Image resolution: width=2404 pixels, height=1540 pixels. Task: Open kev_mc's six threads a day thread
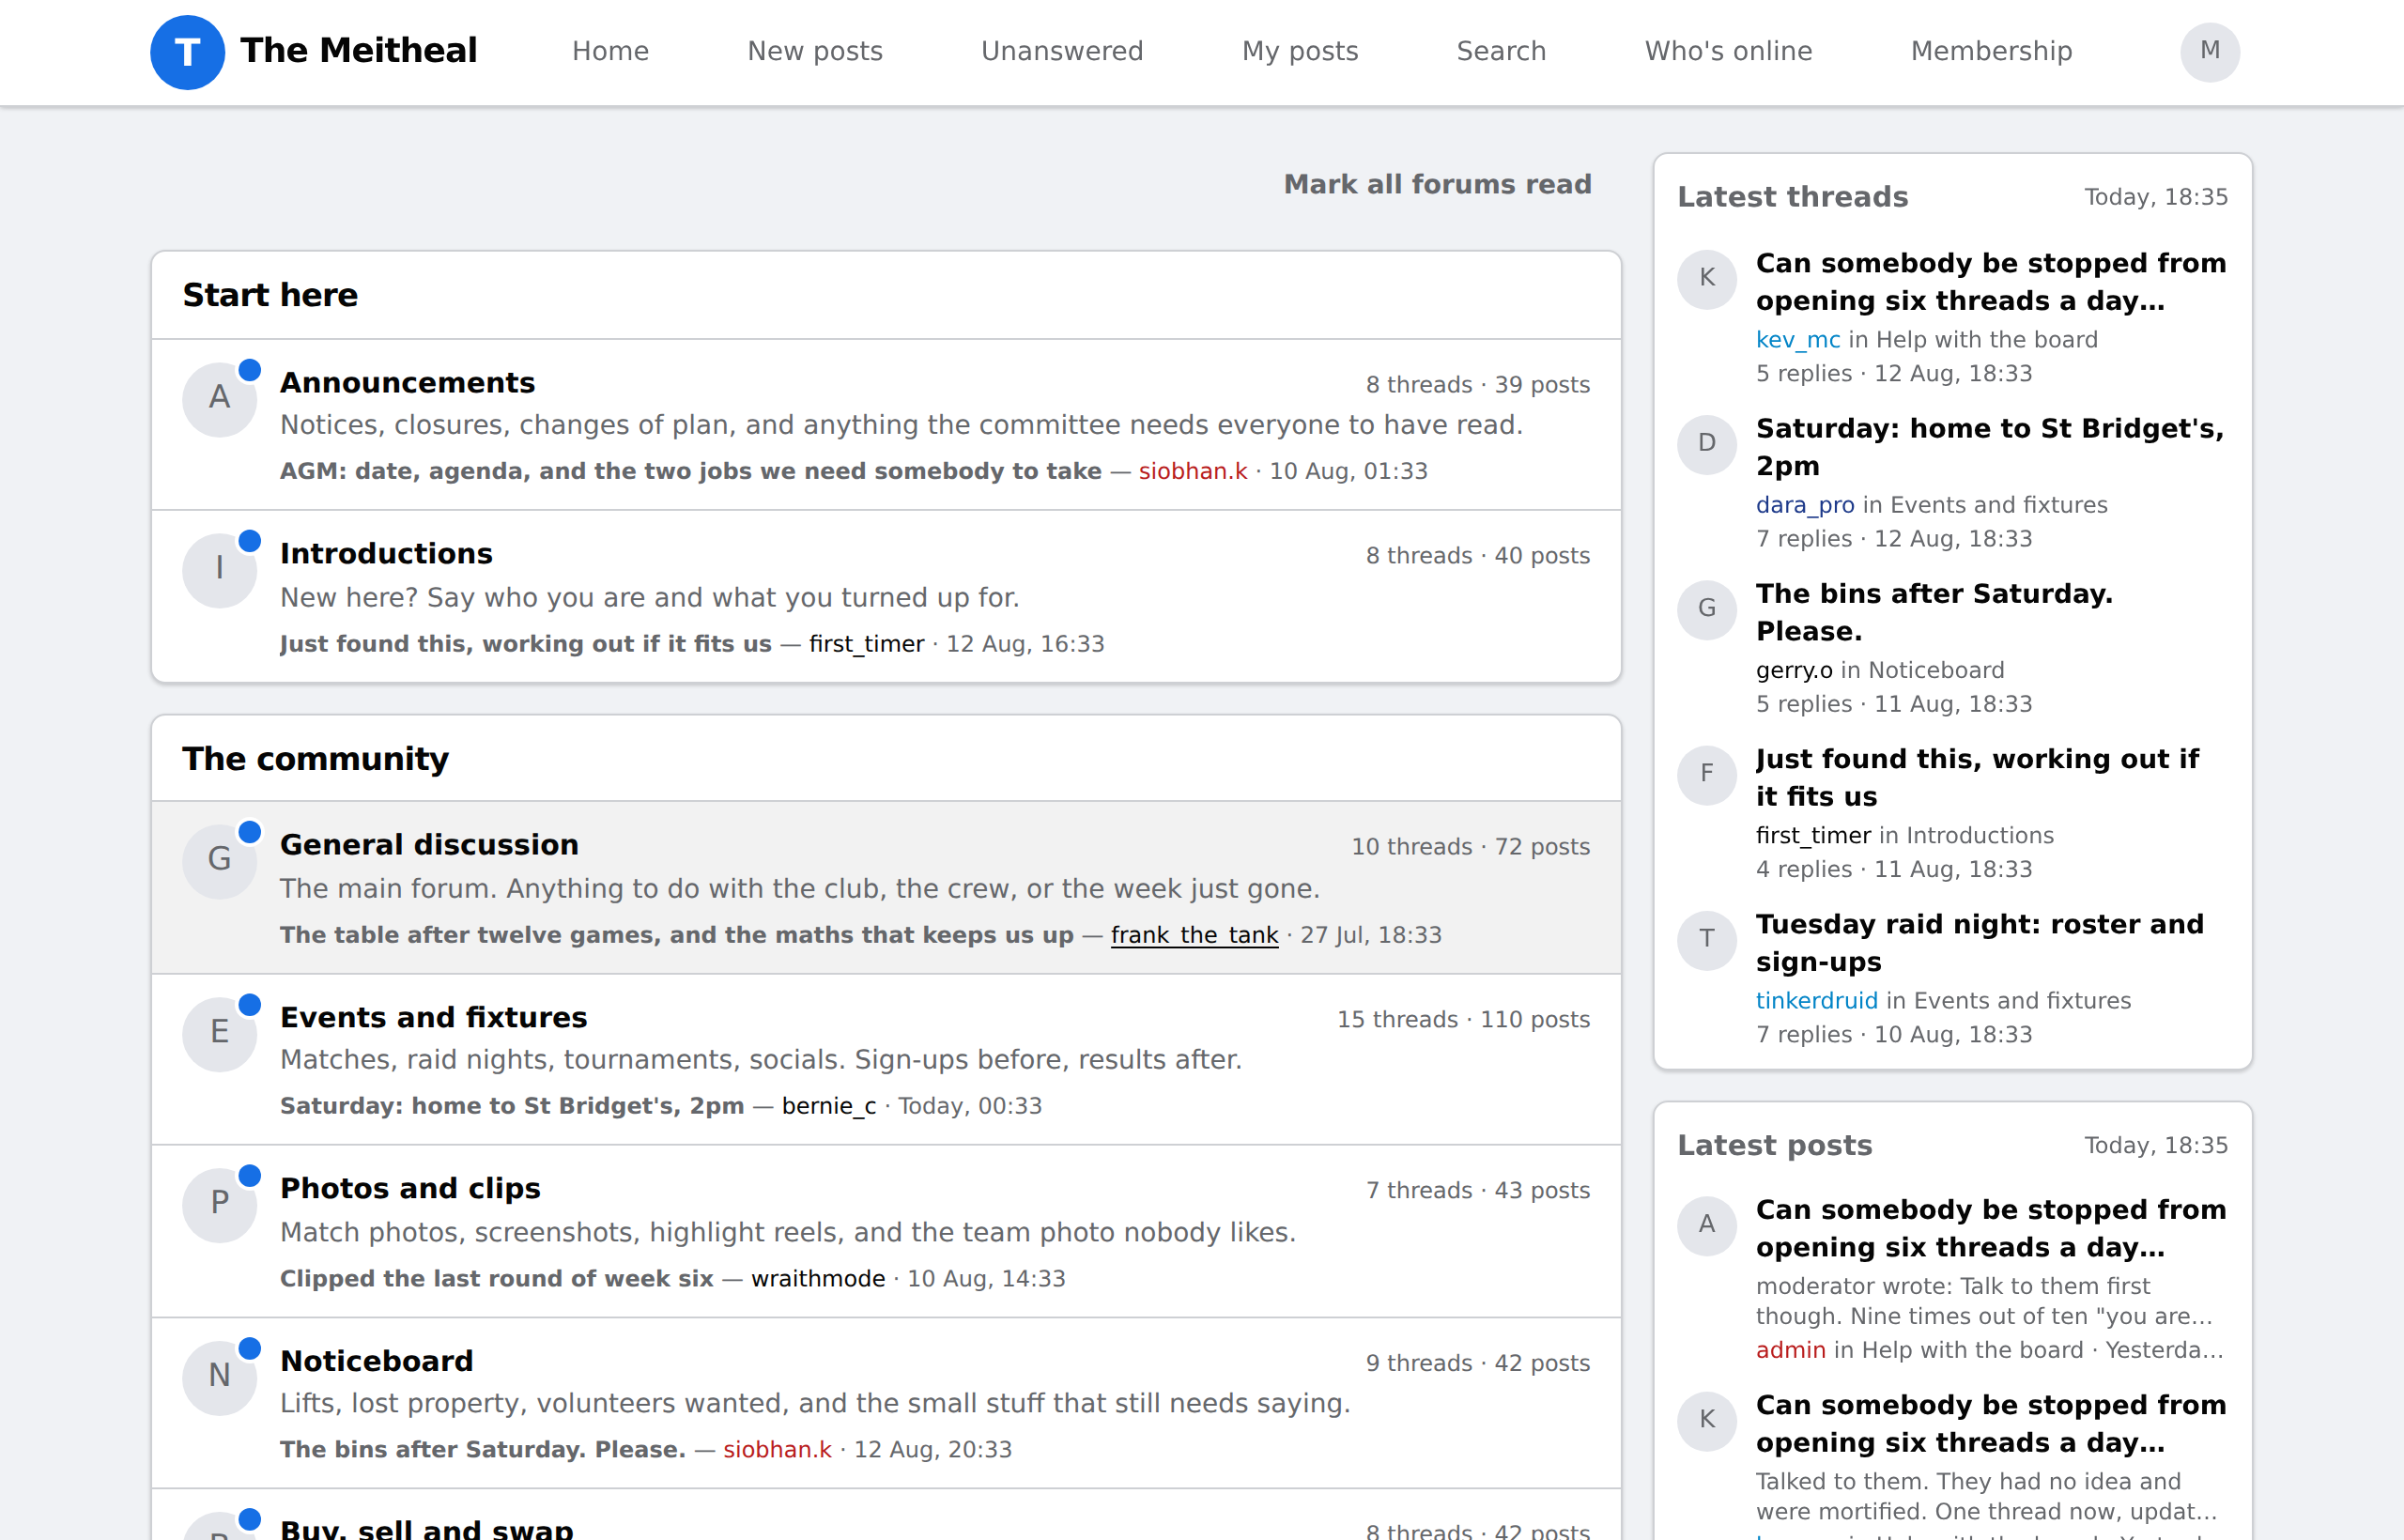[x=1991, y=282]
